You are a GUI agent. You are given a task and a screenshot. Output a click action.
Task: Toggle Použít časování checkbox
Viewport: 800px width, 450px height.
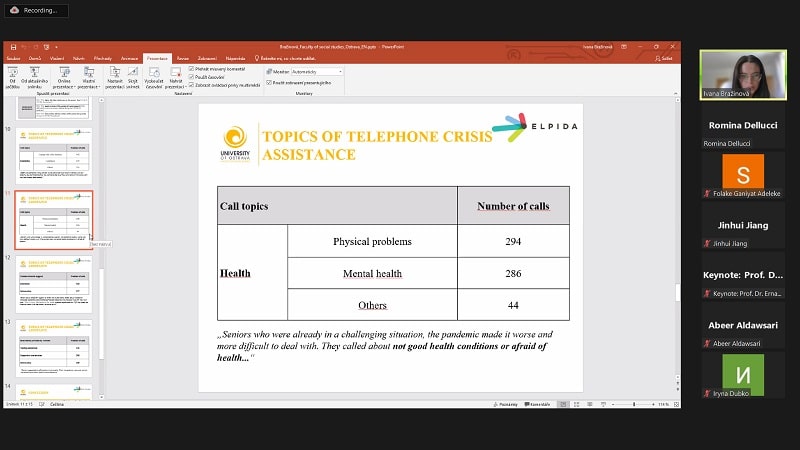(x=191, y=77)
